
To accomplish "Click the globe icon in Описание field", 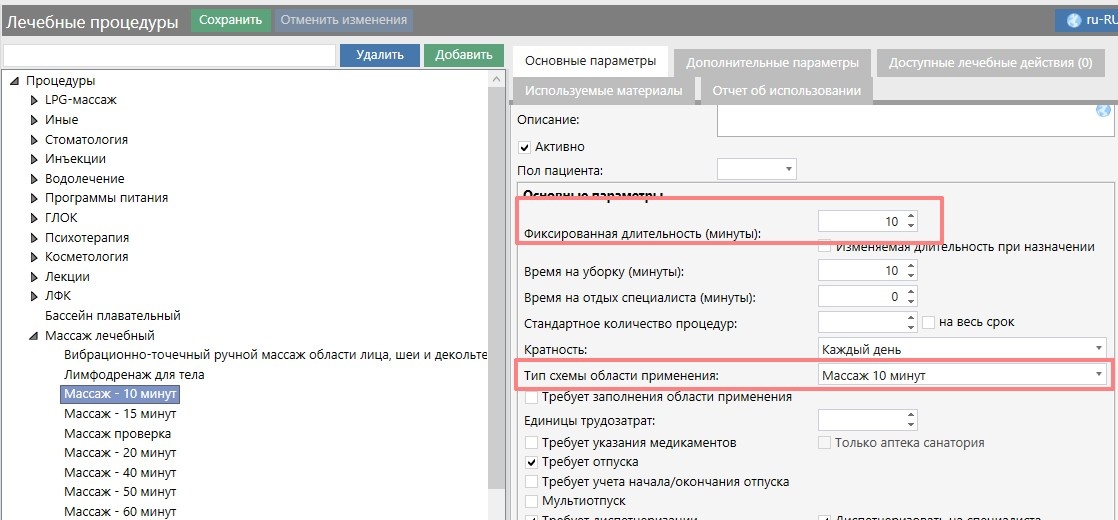I will click(x=1103, y=112).
